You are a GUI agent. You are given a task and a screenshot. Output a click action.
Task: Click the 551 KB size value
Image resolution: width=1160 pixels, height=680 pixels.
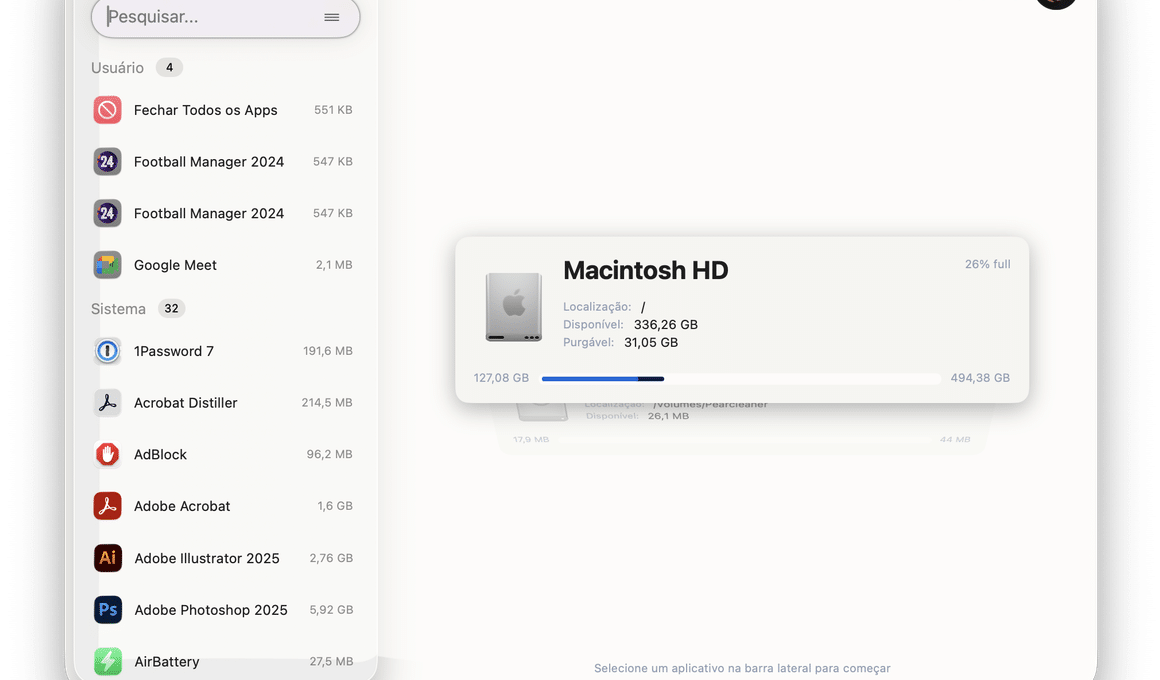333,110
